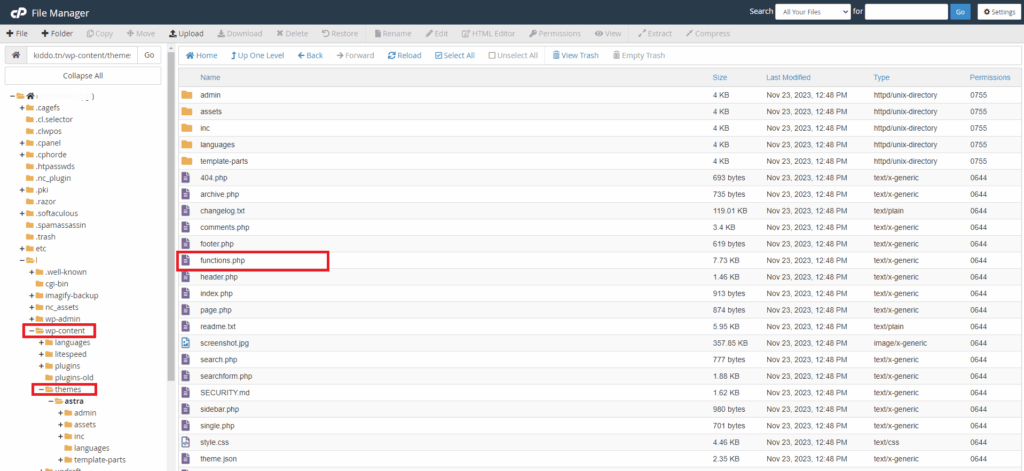1024x471 pixels.
Task: Click the Copy toolbar button
Action: tap(100, 33)
